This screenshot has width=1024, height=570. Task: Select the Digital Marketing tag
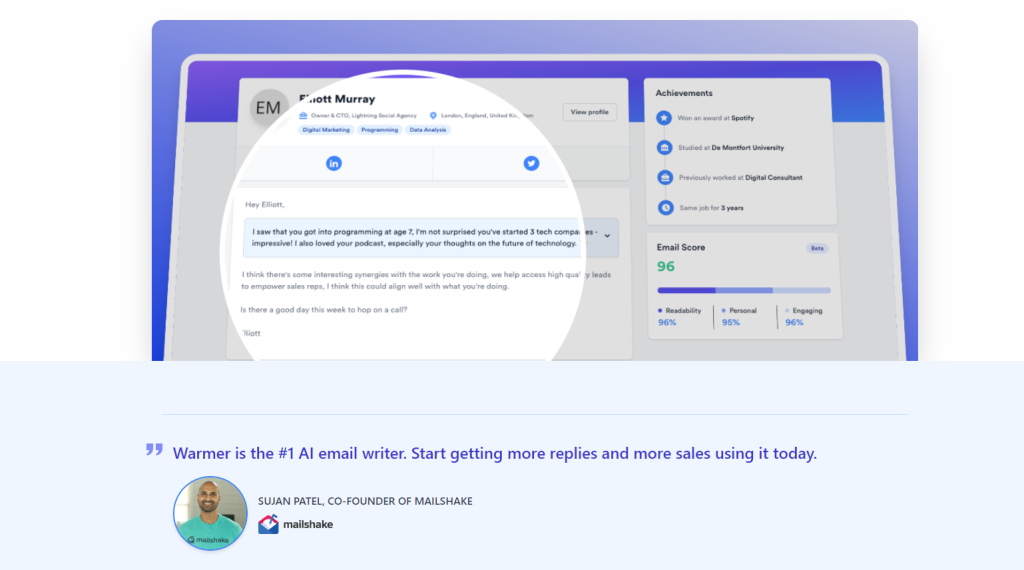(x=325, y=130)
